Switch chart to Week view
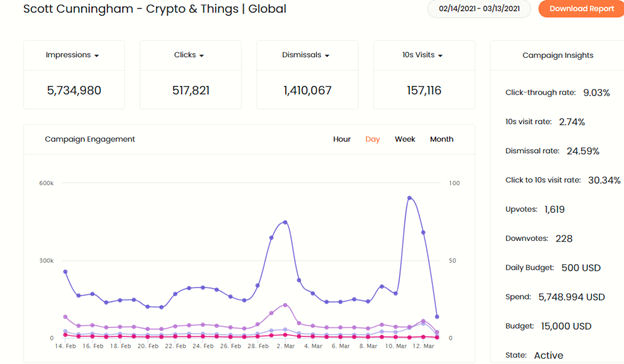Viewport: 624px width, 364px height. pyautogui.click(x=405, y=139)
